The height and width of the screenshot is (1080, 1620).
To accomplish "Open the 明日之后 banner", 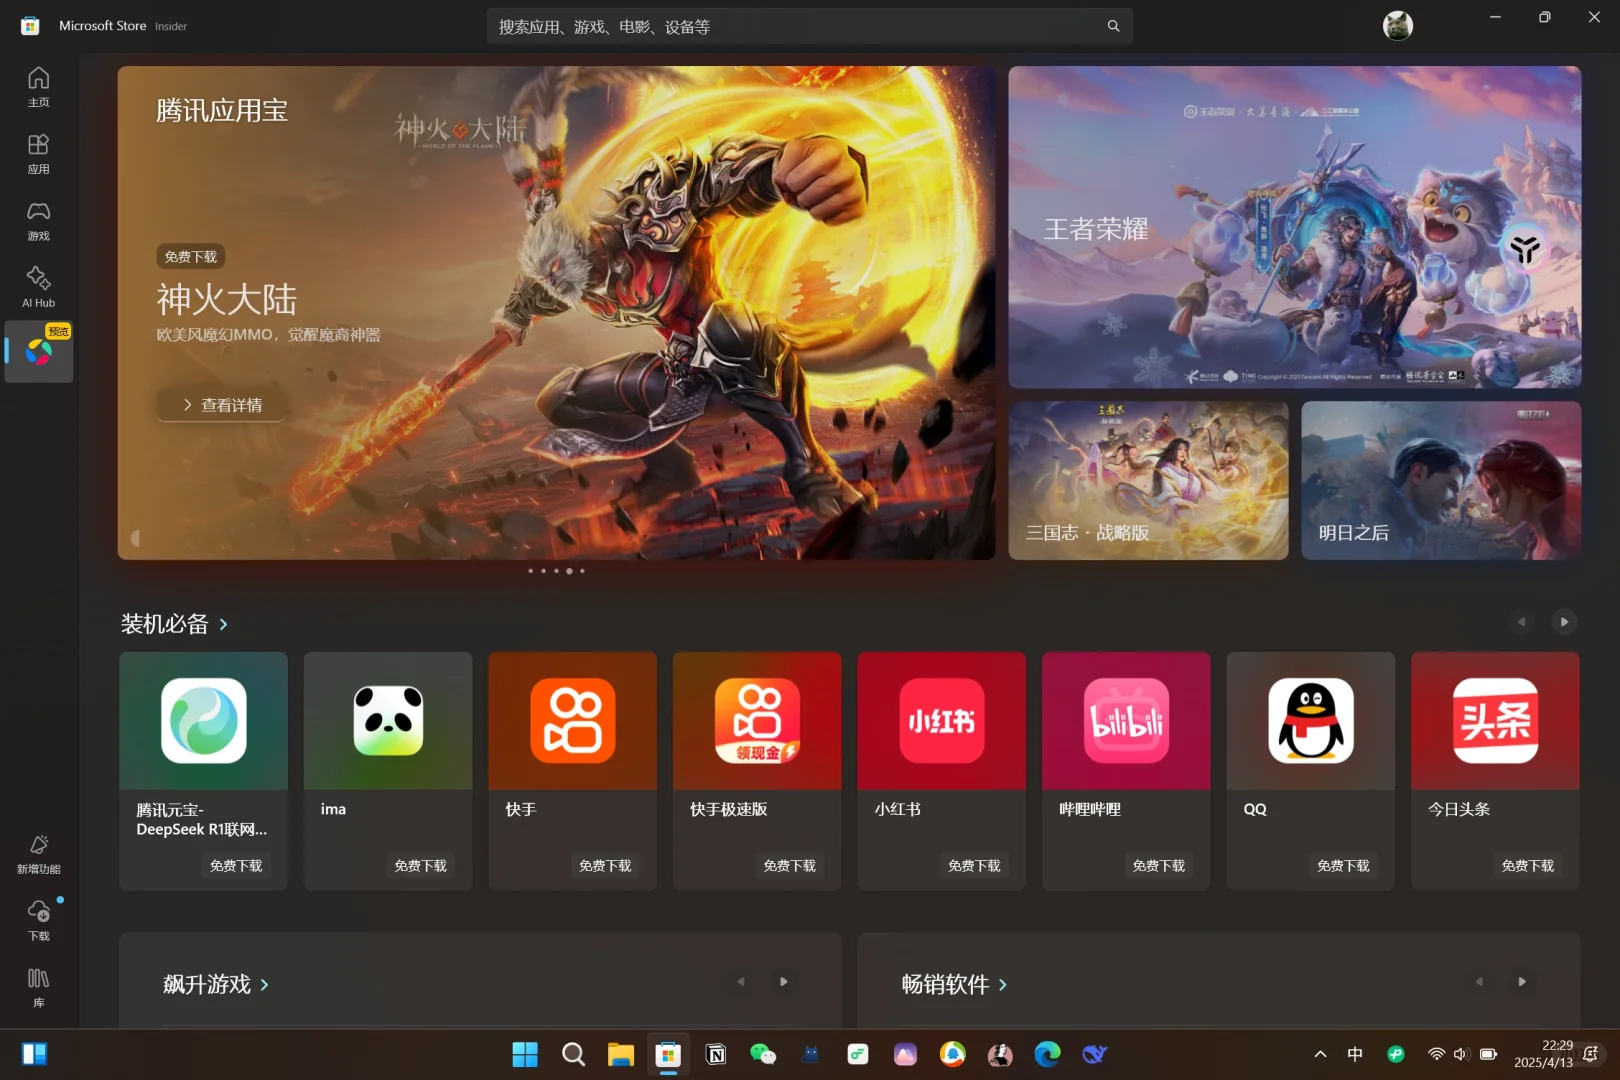I will tap(1441, 480).
